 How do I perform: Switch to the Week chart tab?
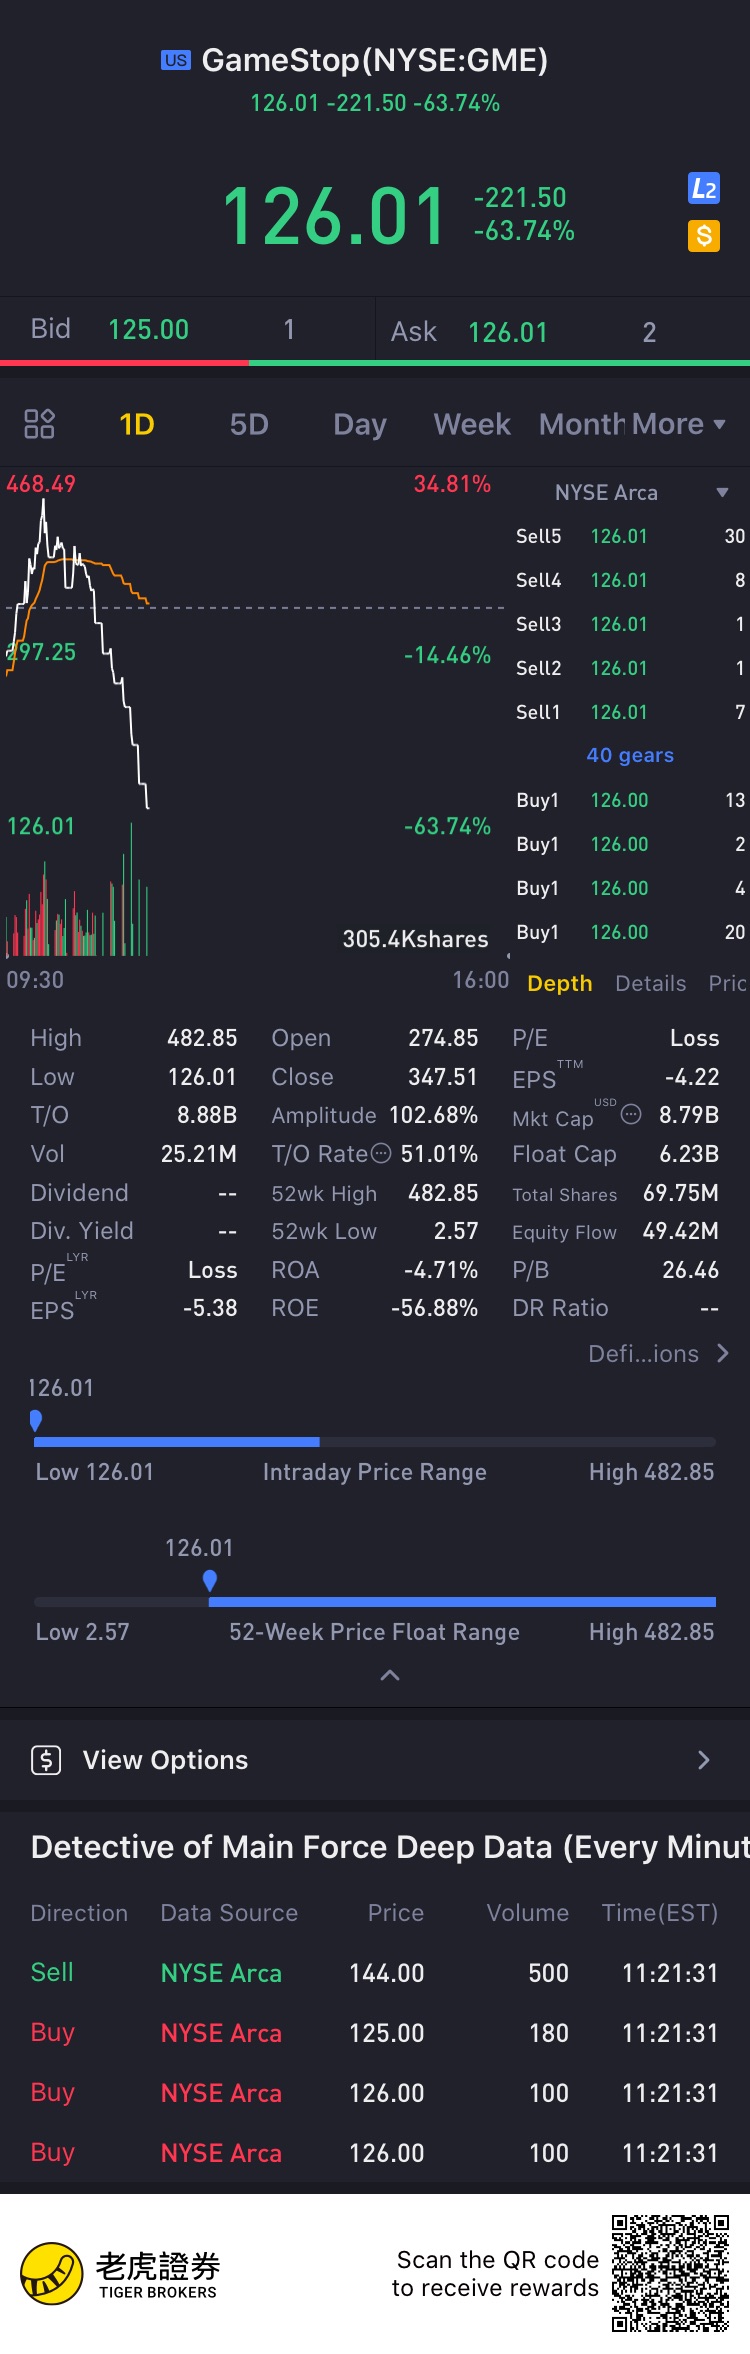472,424
